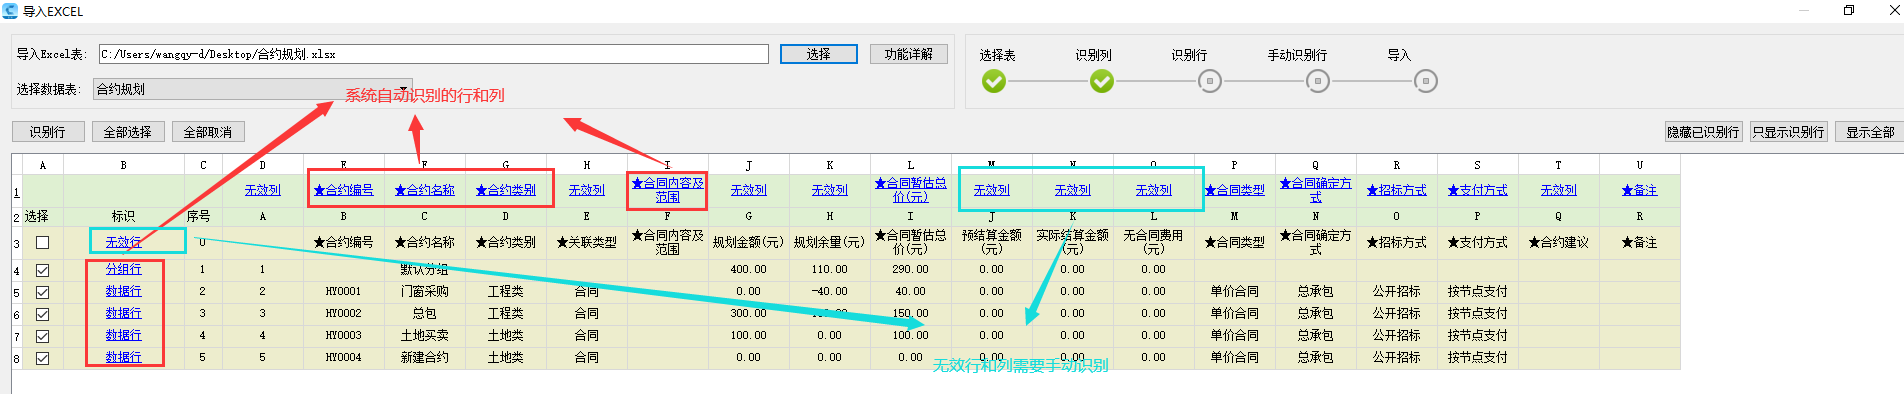Click the 数据行 link in HY0001 row
The width and height of the screenshot is (1904, 394).
click(x=124, y=291)
